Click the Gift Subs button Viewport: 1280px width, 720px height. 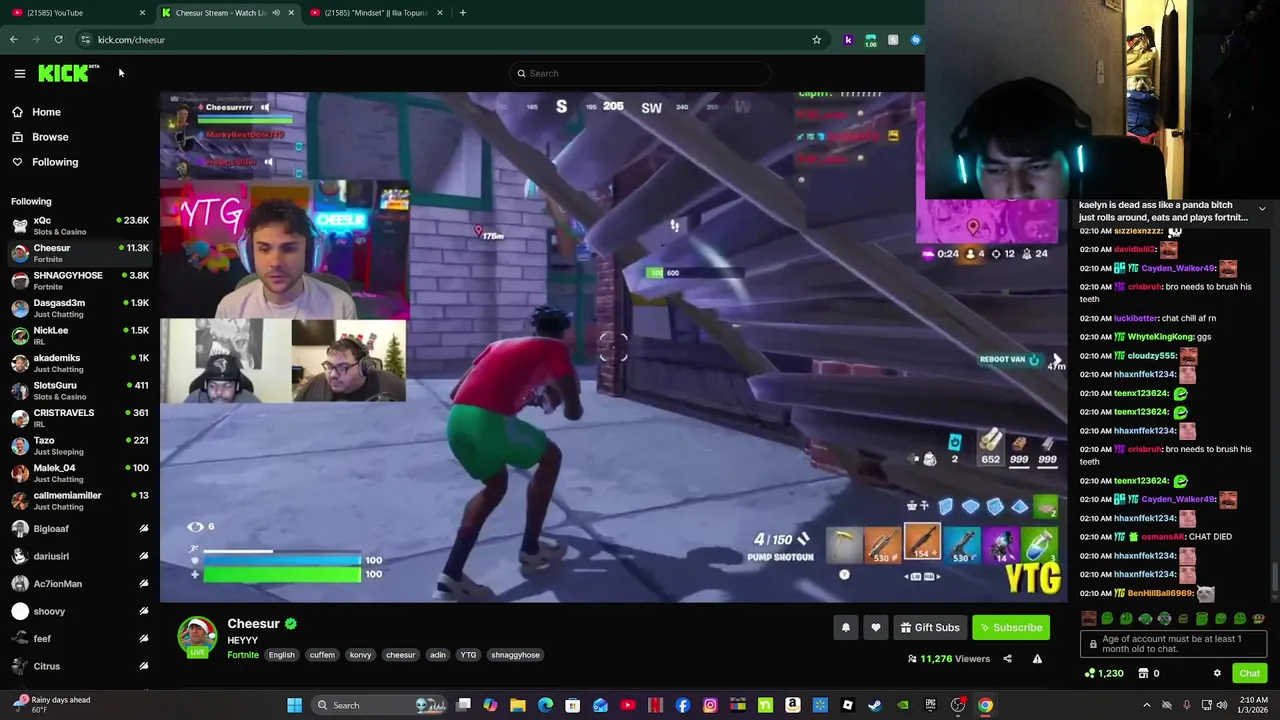pyautogui.click(x=930, y=628)
